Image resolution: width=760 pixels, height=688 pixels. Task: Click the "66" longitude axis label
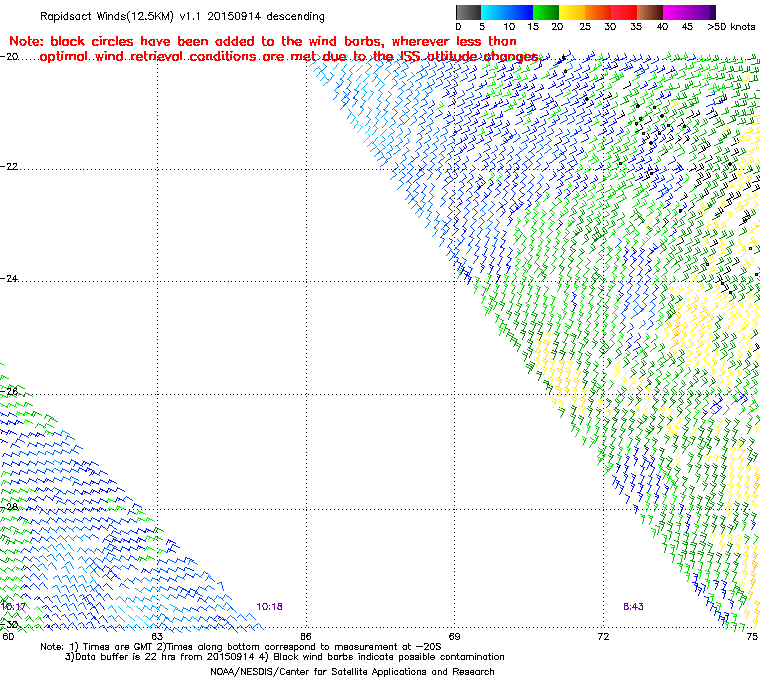point(306,636)
